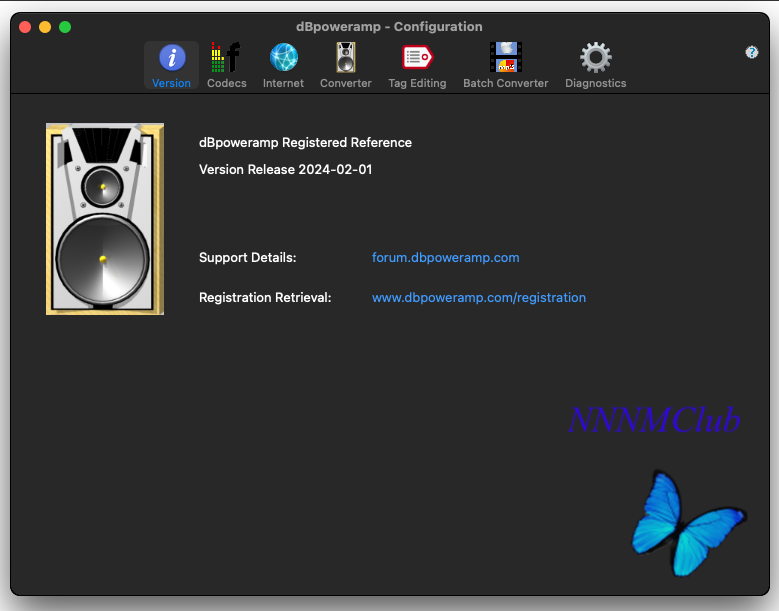The image size is (779, 611).
Task: Click the 'Support Details:' label
Action: click(247, 257)
